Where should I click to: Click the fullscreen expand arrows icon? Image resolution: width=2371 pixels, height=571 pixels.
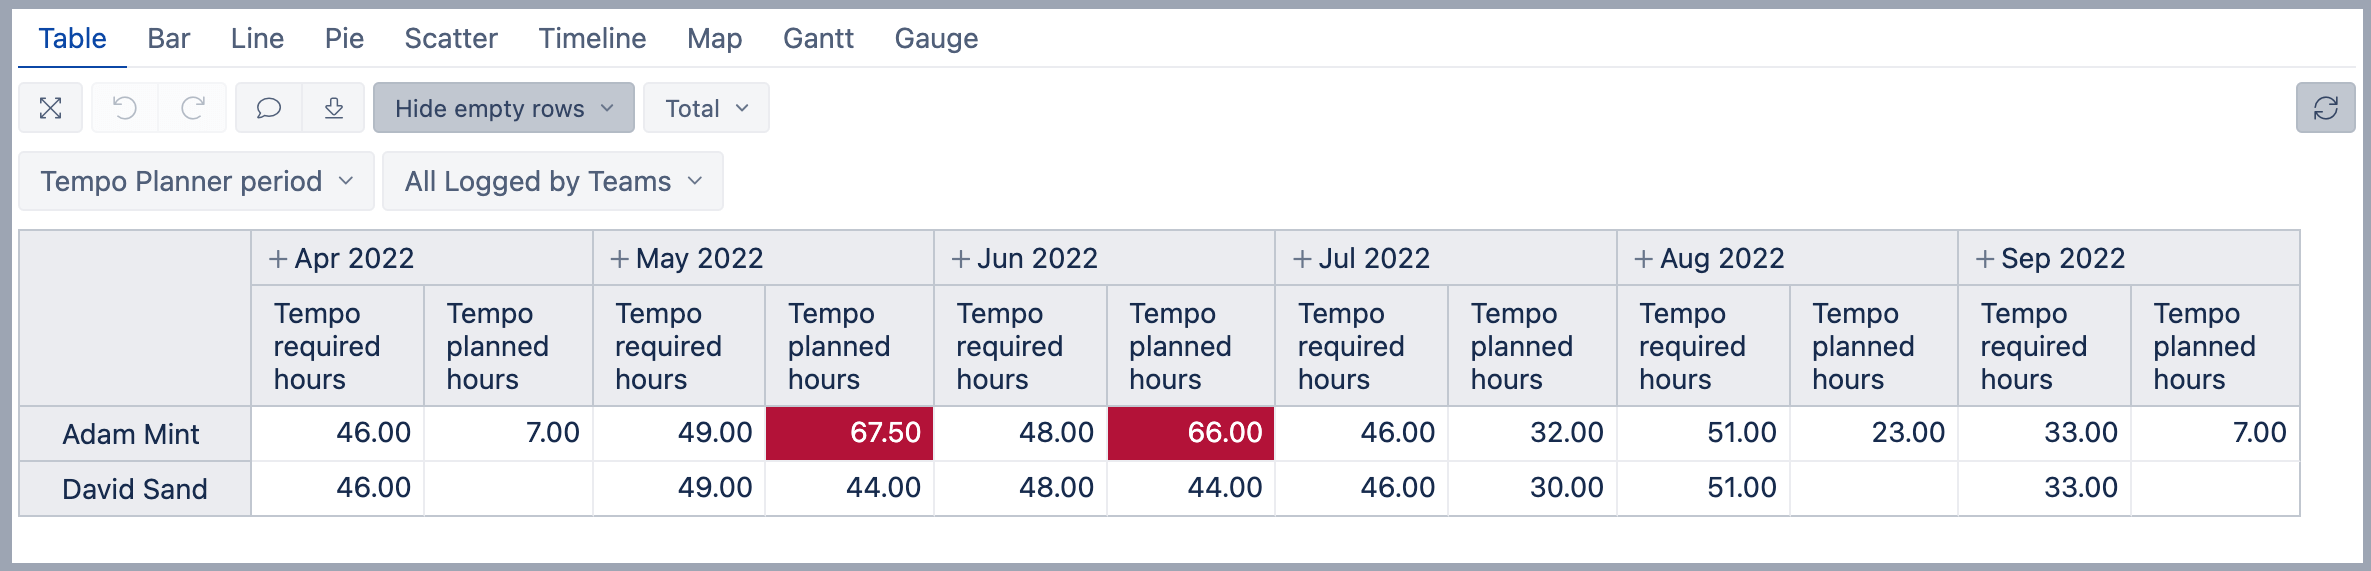click(50, 108)
